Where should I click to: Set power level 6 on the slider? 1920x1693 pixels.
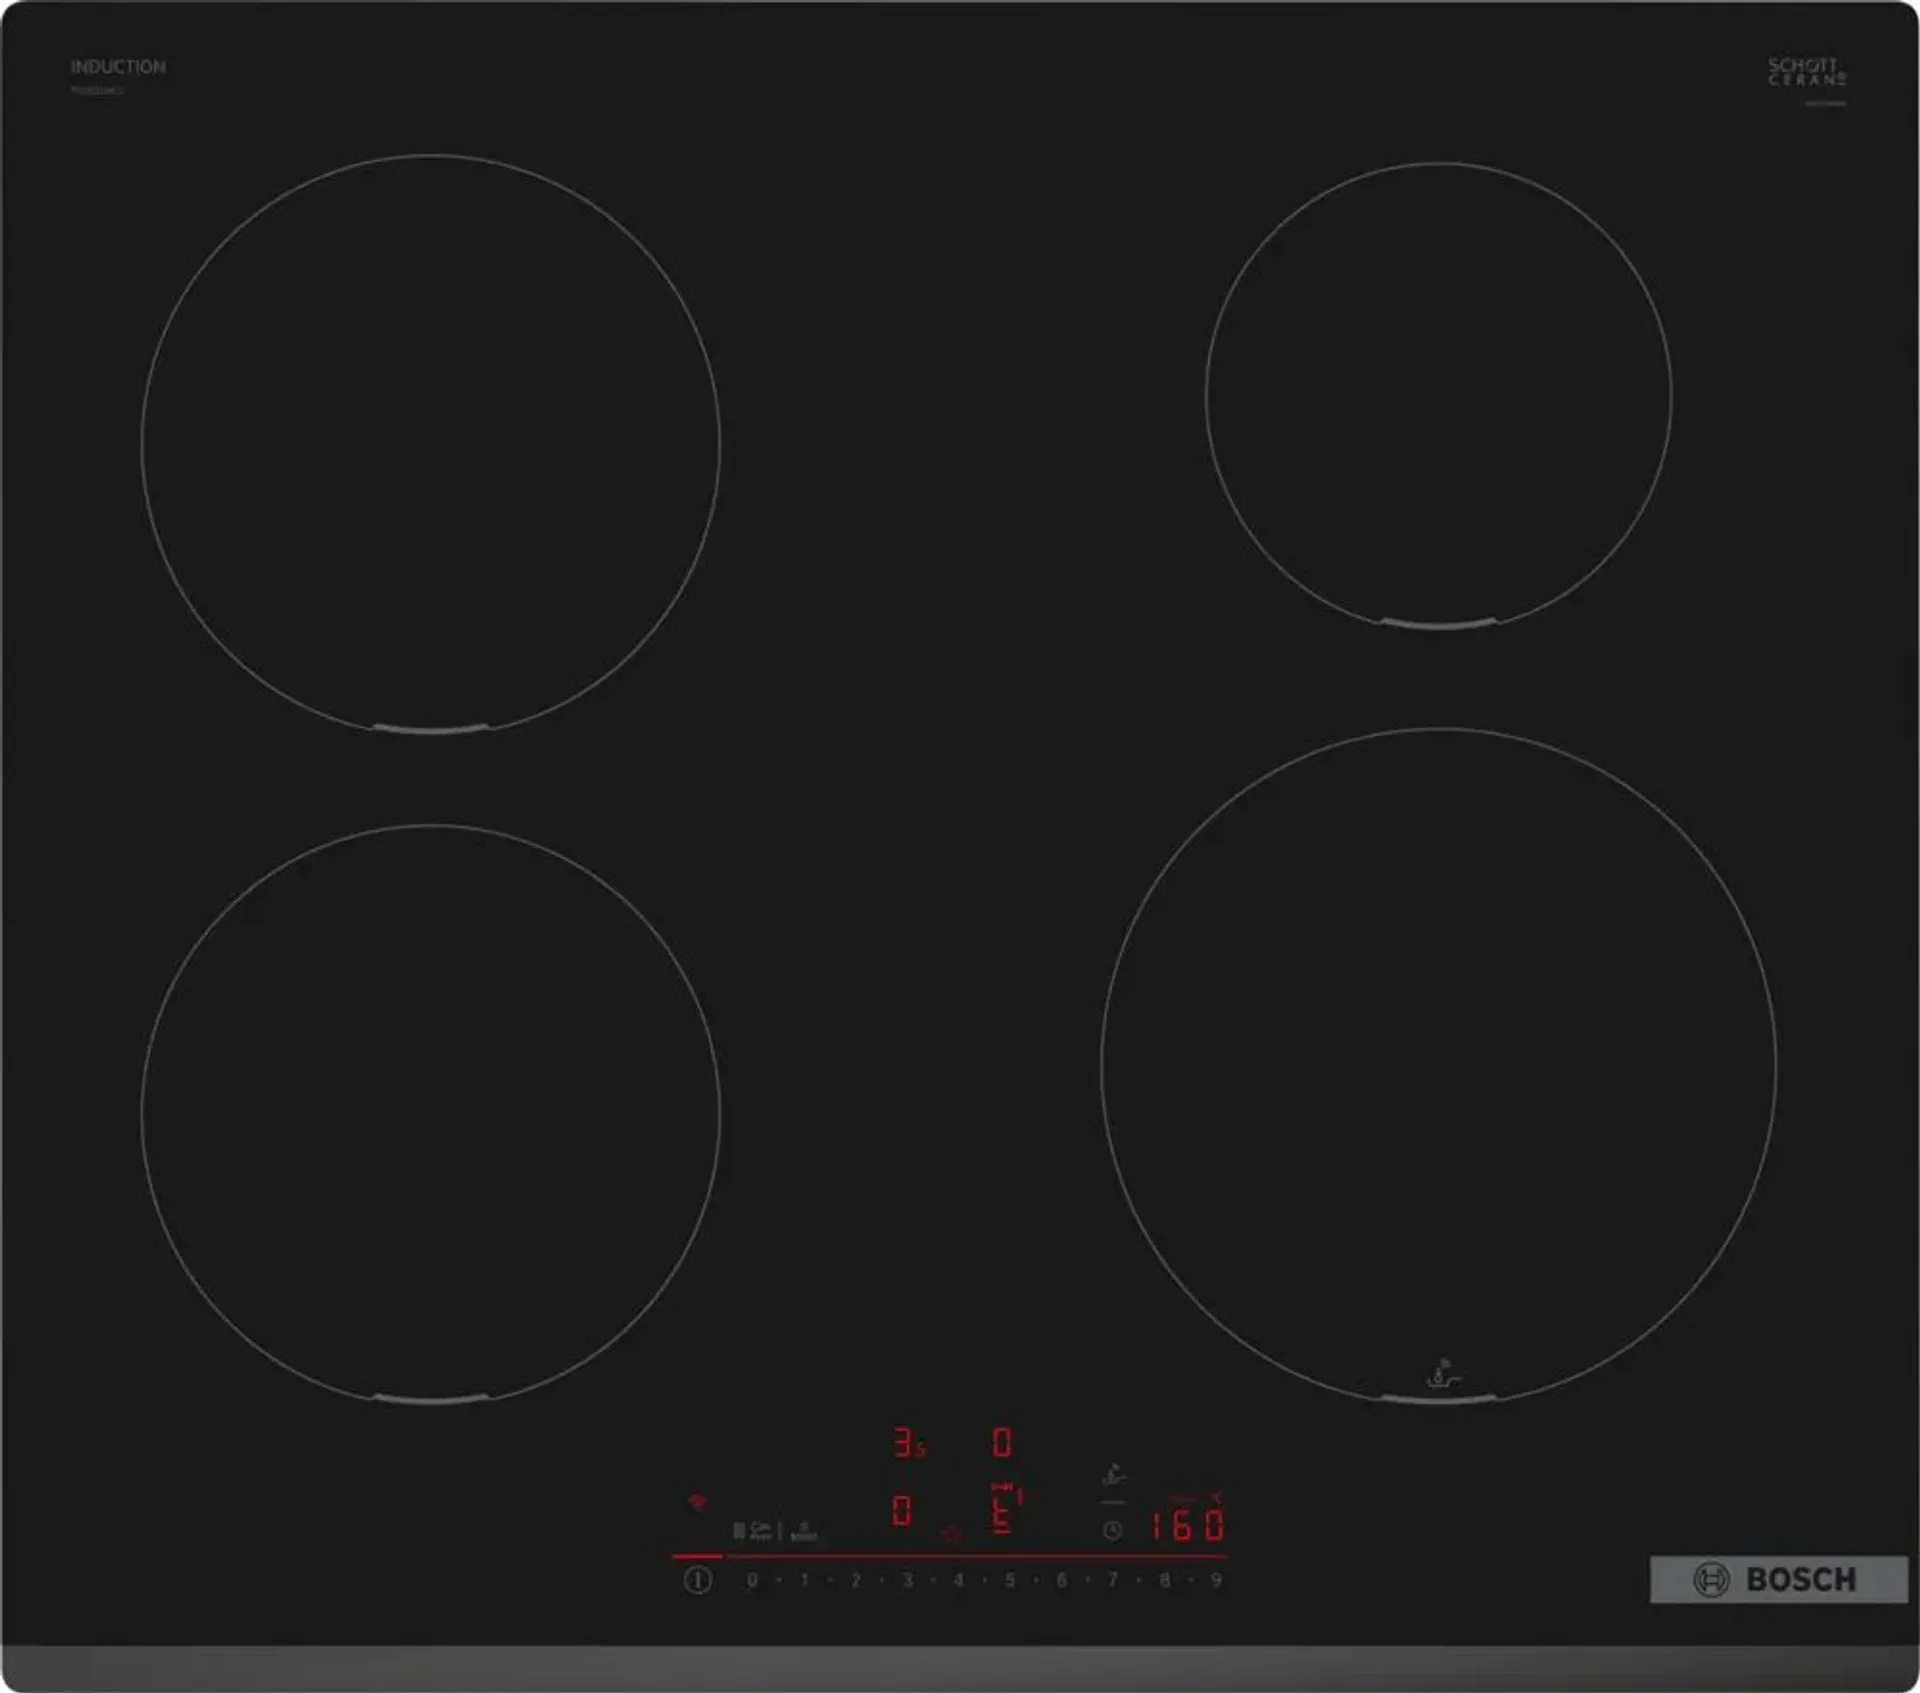pyautogui.click(x=1062, y=1580)
